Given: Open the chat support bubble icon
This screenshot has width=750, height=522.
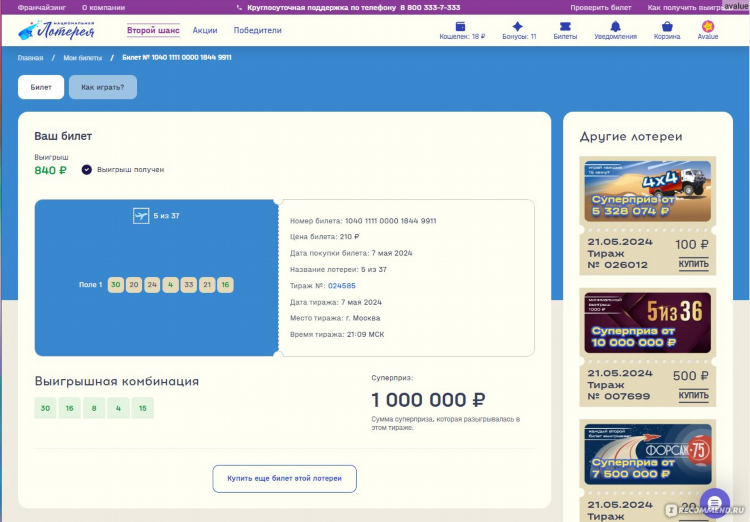Looking at the screenshot, I should [715, 502].
